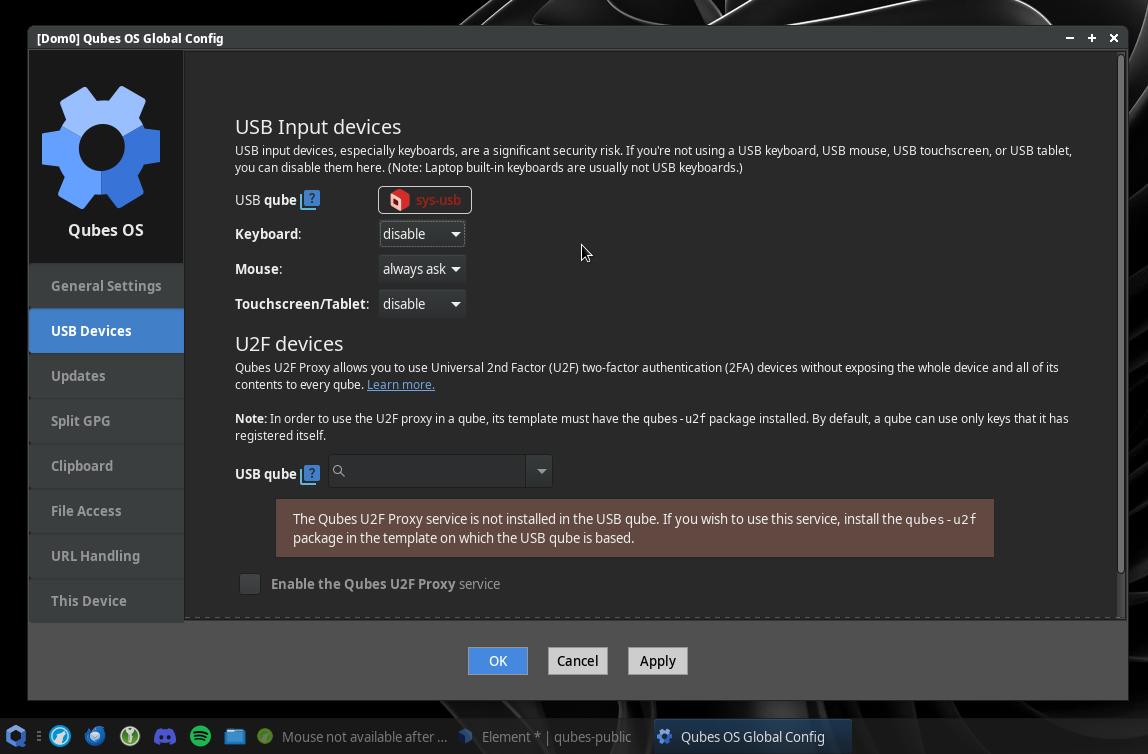1148x754 pixels.
Task: Expand the Mouse 'always ask' dropdown
Action: tap(421, 269)
